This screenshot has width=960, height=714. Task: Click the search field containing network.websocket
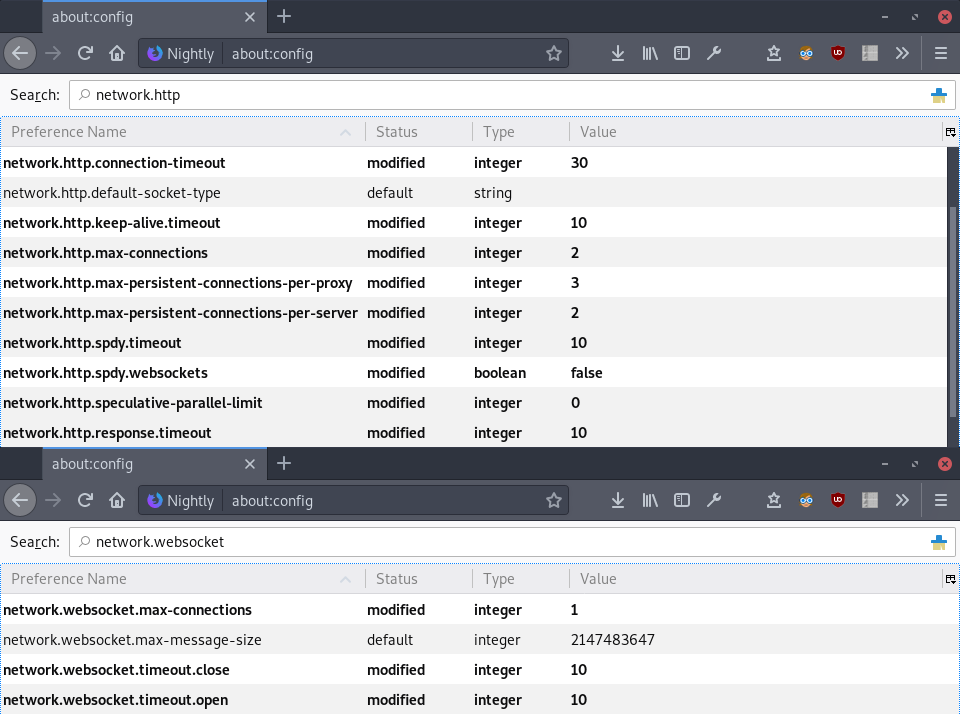(512, 543)
